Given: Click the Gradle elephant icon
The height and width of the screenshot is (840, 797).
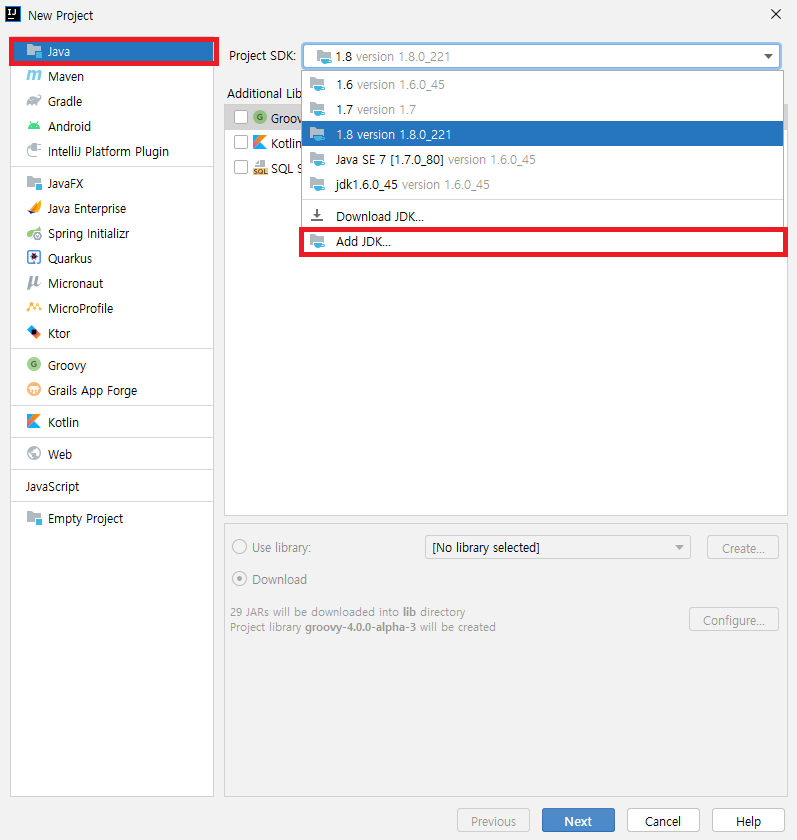Looking at the screenshot, I should (34, 101).
